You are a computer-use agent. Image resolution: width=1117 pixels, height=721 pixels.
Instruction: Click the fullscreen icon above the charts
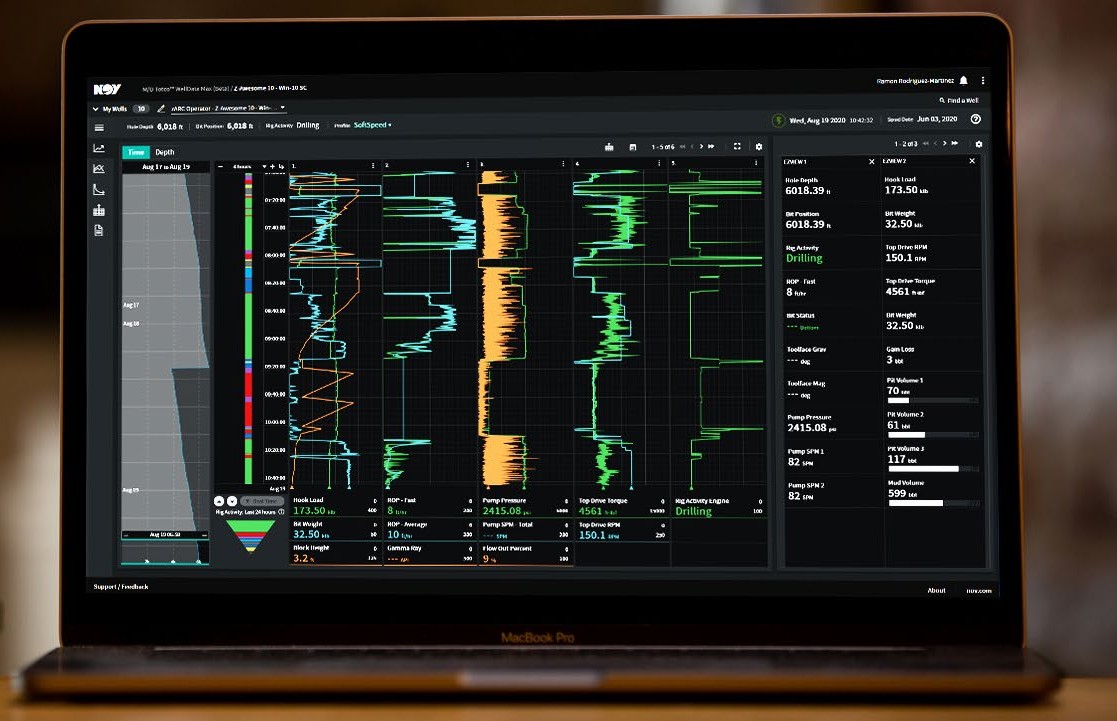coord(737,146)
